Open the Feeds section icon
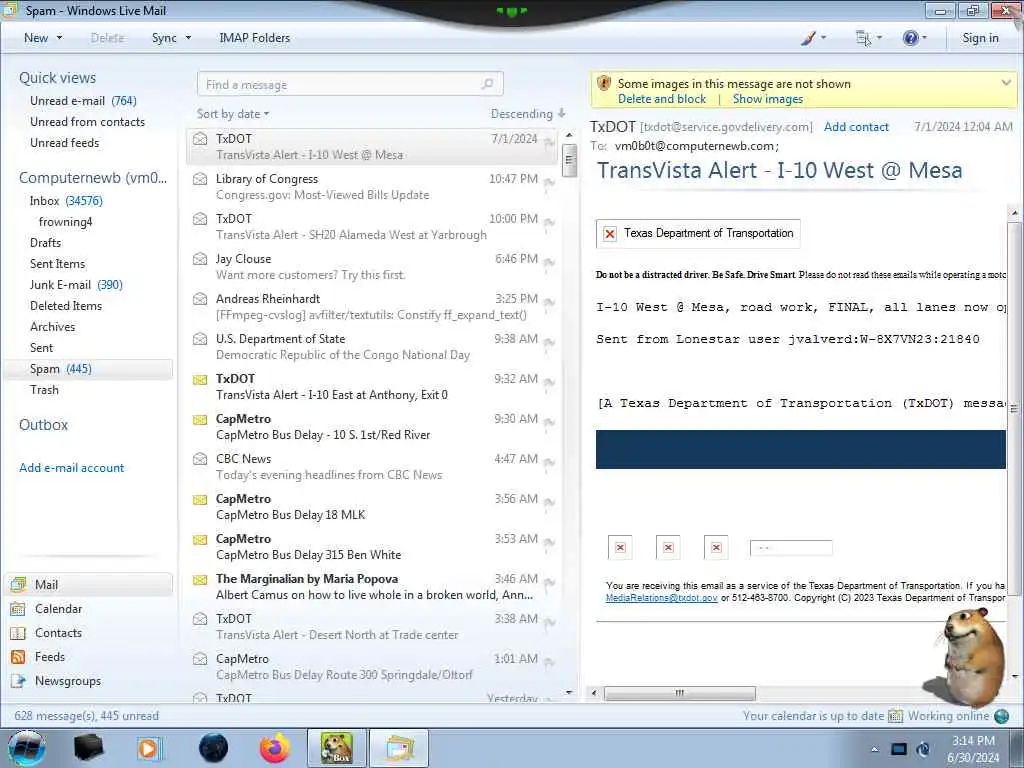The image size is (1024, 768). [18, 657]
